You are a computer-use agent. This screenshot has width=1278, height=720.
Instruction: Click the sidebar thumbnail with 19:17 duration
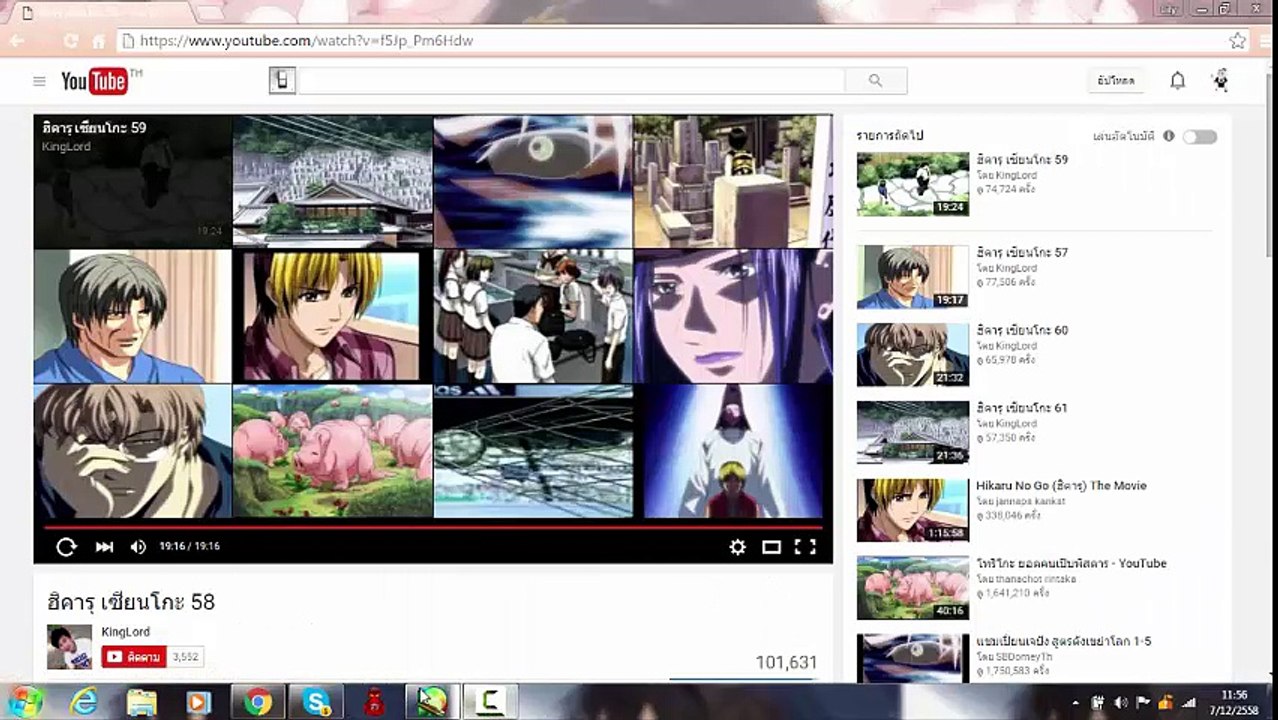[x=913, y=277]
